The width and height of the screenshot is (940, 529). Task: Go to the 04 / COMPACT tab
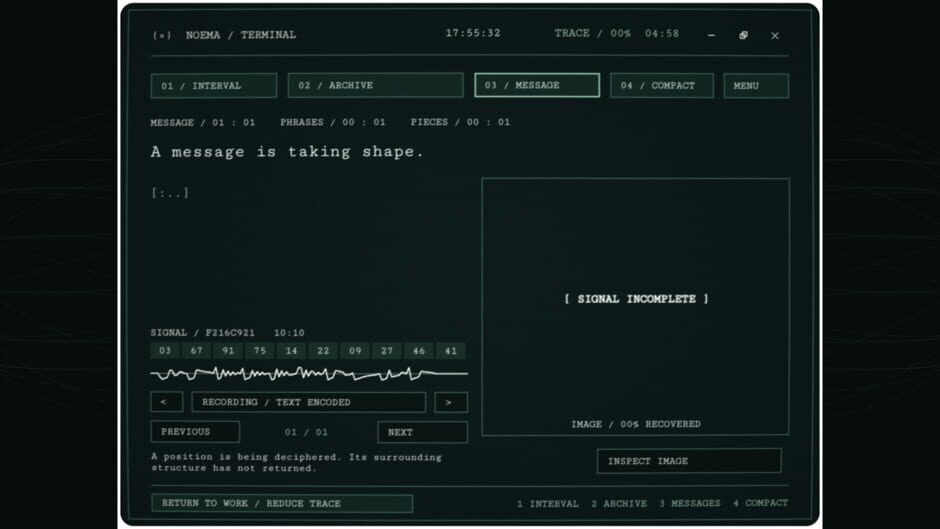pyautogui.click(x=662, y=85)
